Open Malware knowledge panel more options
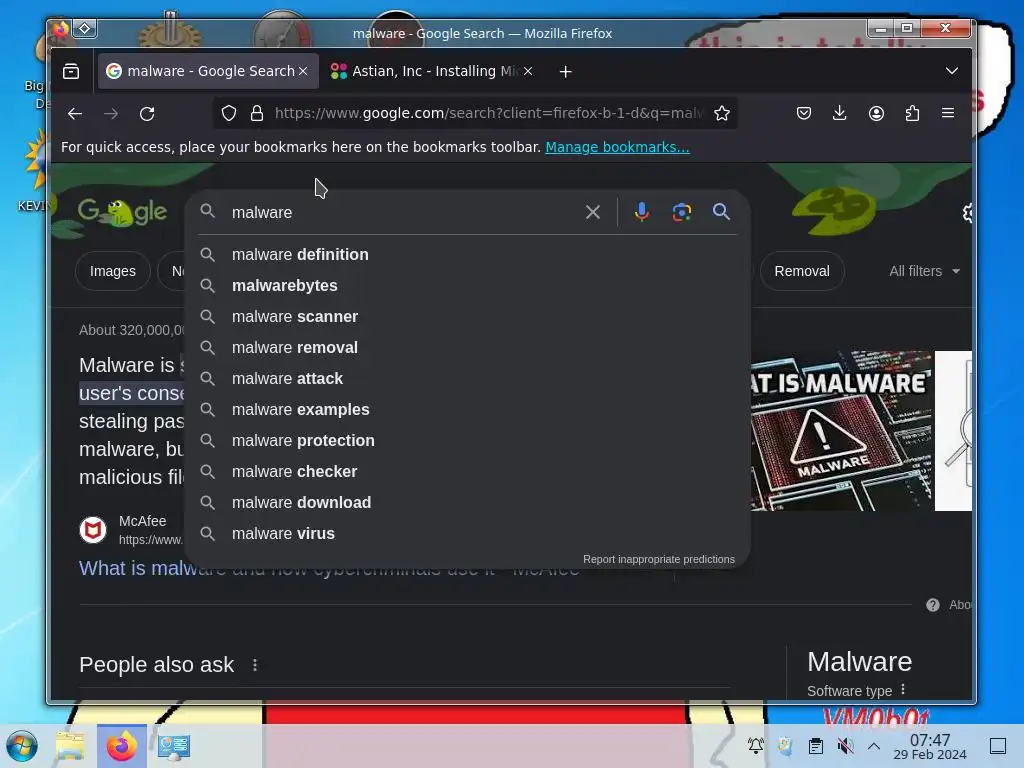The image size is (1024, 768). point(903,690)
